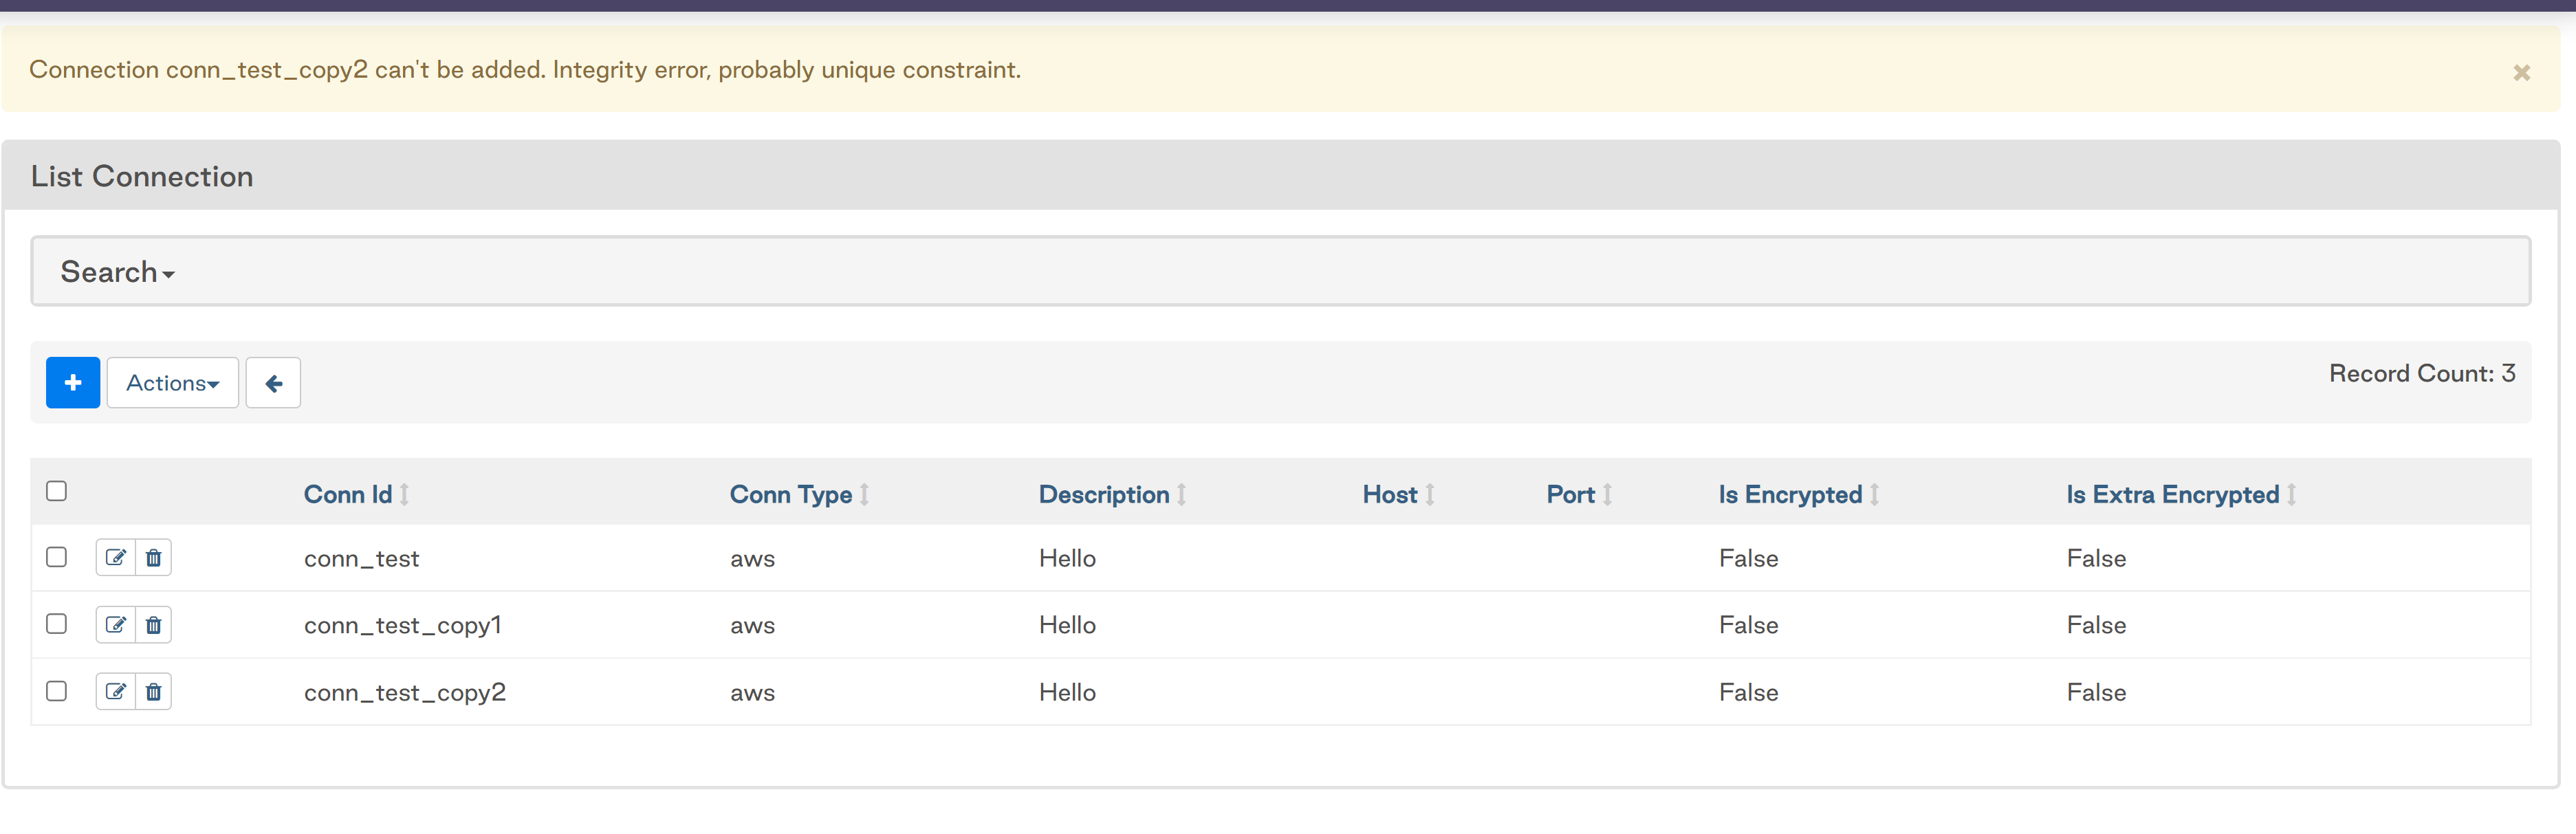
Task: Delete the conn_test_copy1 connection
Action: pos(153,625)
